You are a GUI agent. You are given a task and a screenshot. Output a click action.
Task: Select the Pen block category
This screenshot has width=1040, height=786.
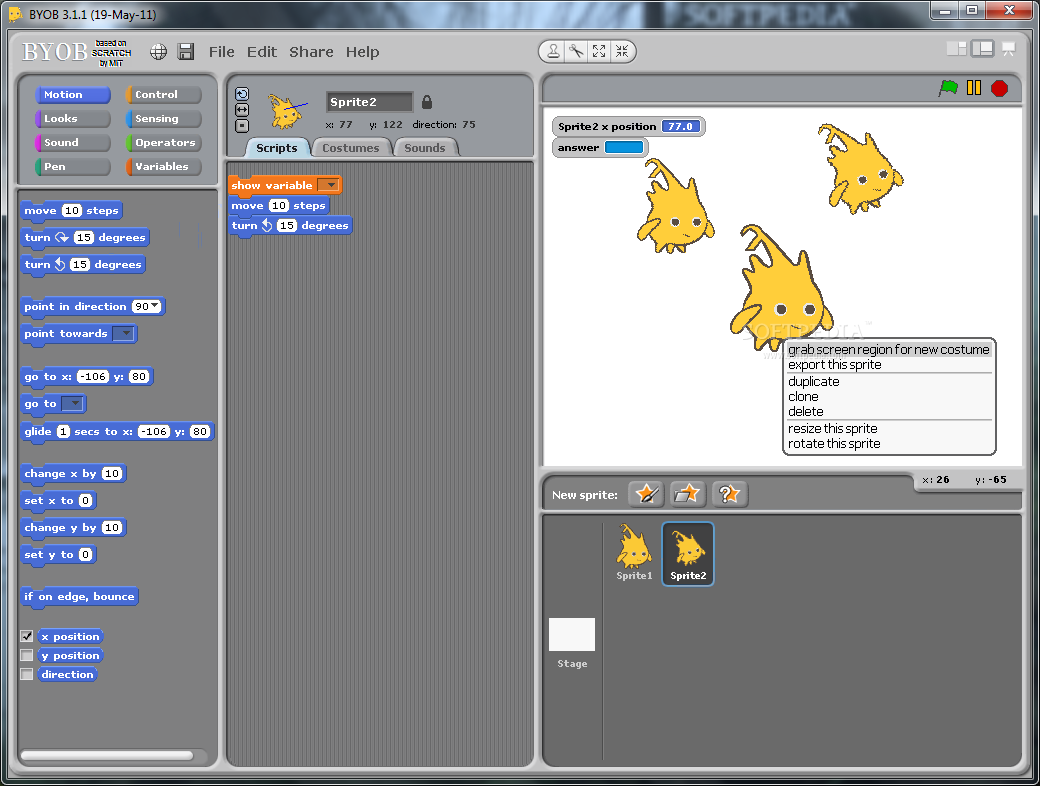pos(72,166)
